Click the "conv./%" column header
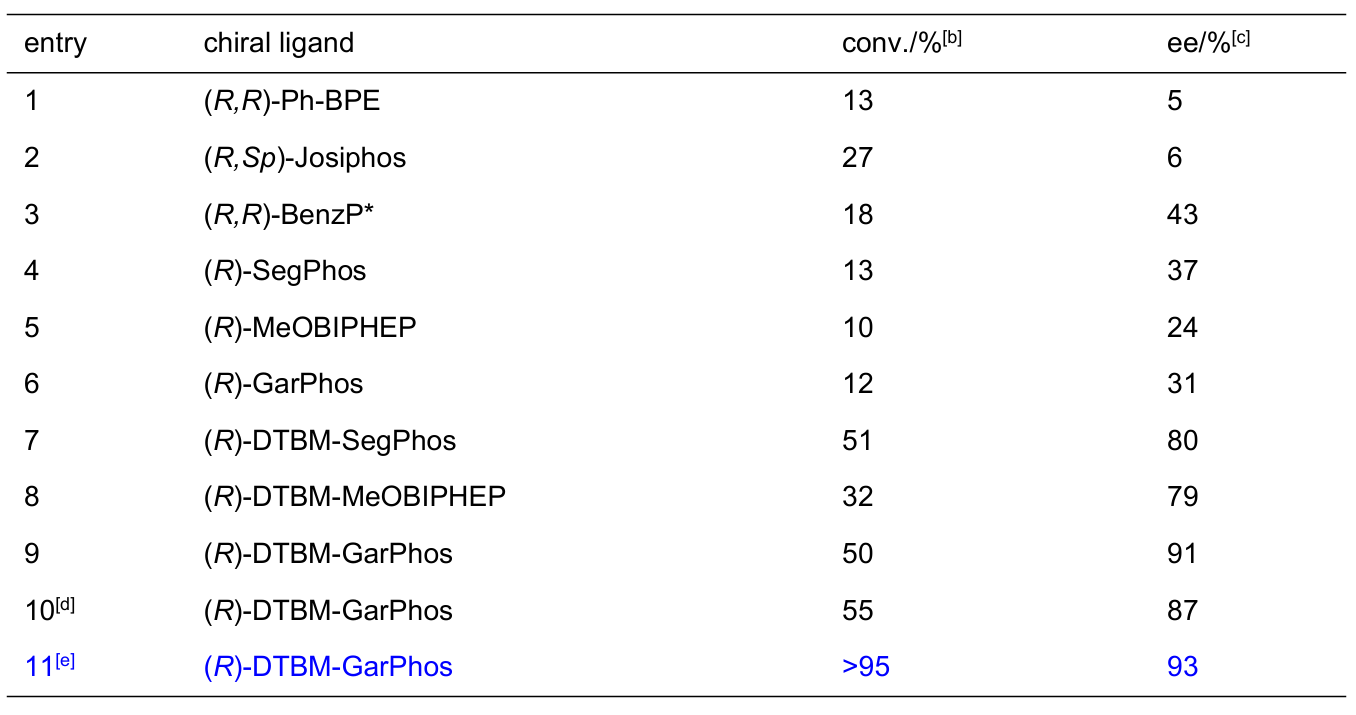Screen dimensions: 1356x715 (x=901, y=43)
